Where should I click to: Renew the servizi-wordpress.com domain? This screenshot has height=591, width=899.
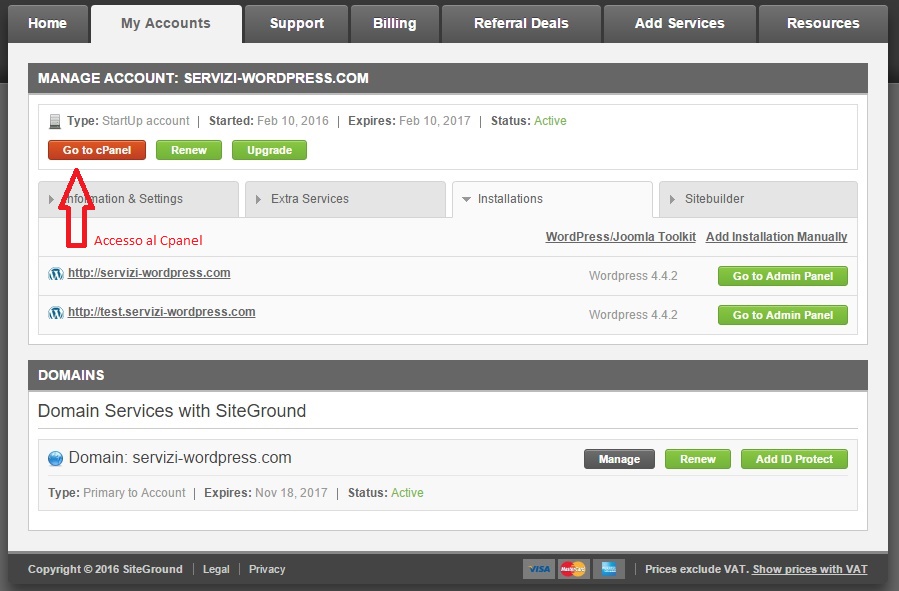[x=698, y=459]
